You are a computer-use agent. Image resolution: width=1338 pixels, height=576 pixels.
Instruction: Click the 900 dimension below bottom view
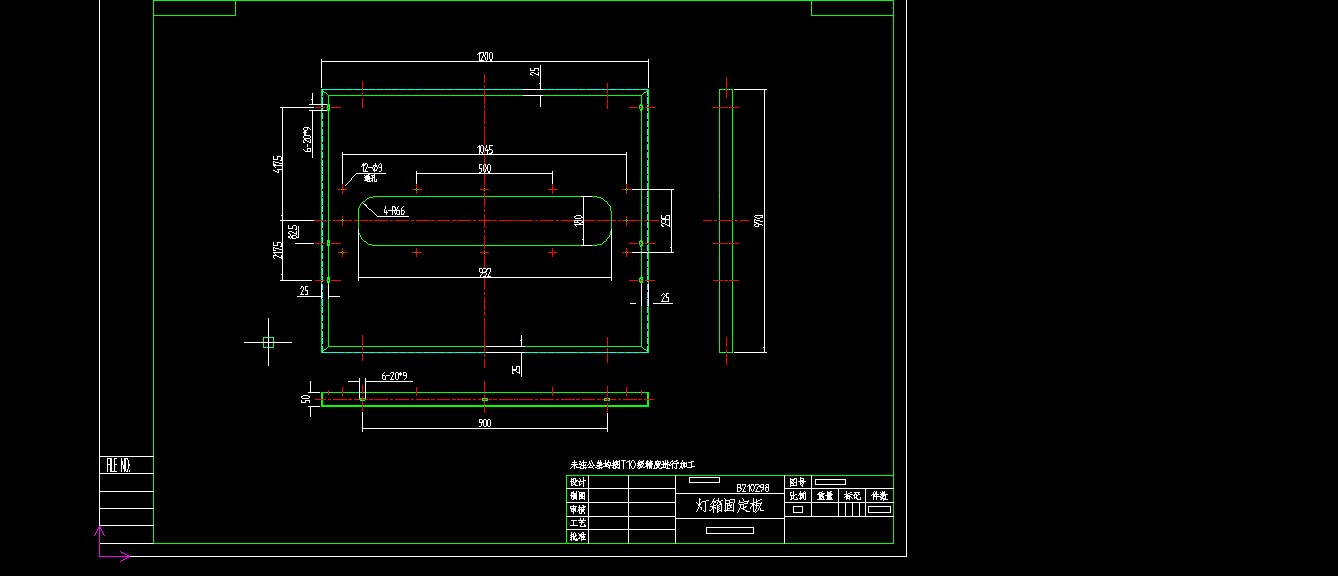[485, 423]
